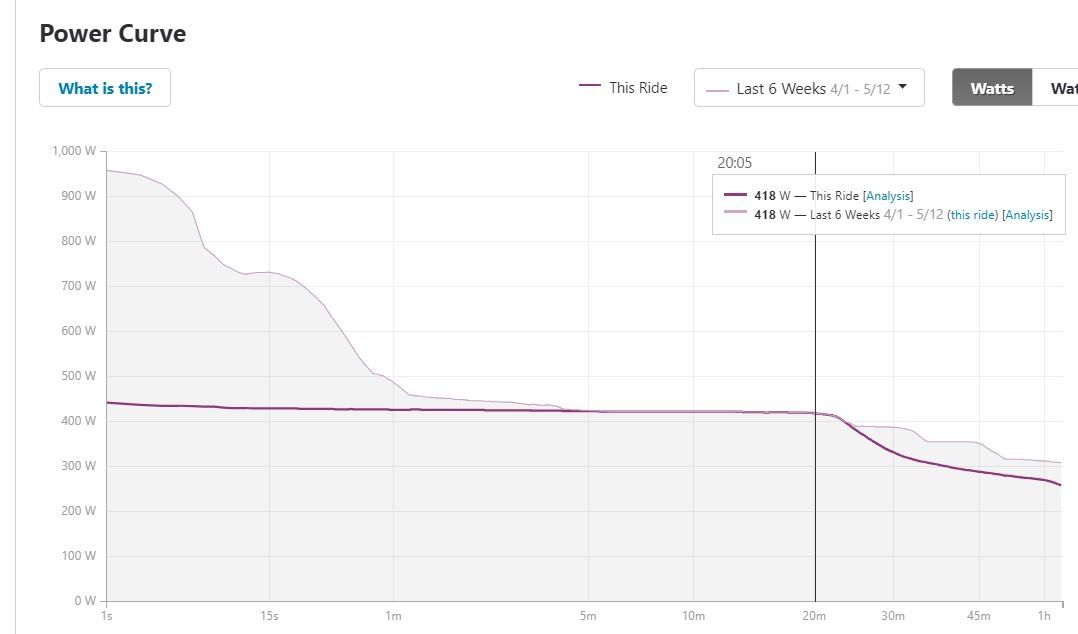Click the caret arrow beside 4/1 - 5/12

click(903, 87)
